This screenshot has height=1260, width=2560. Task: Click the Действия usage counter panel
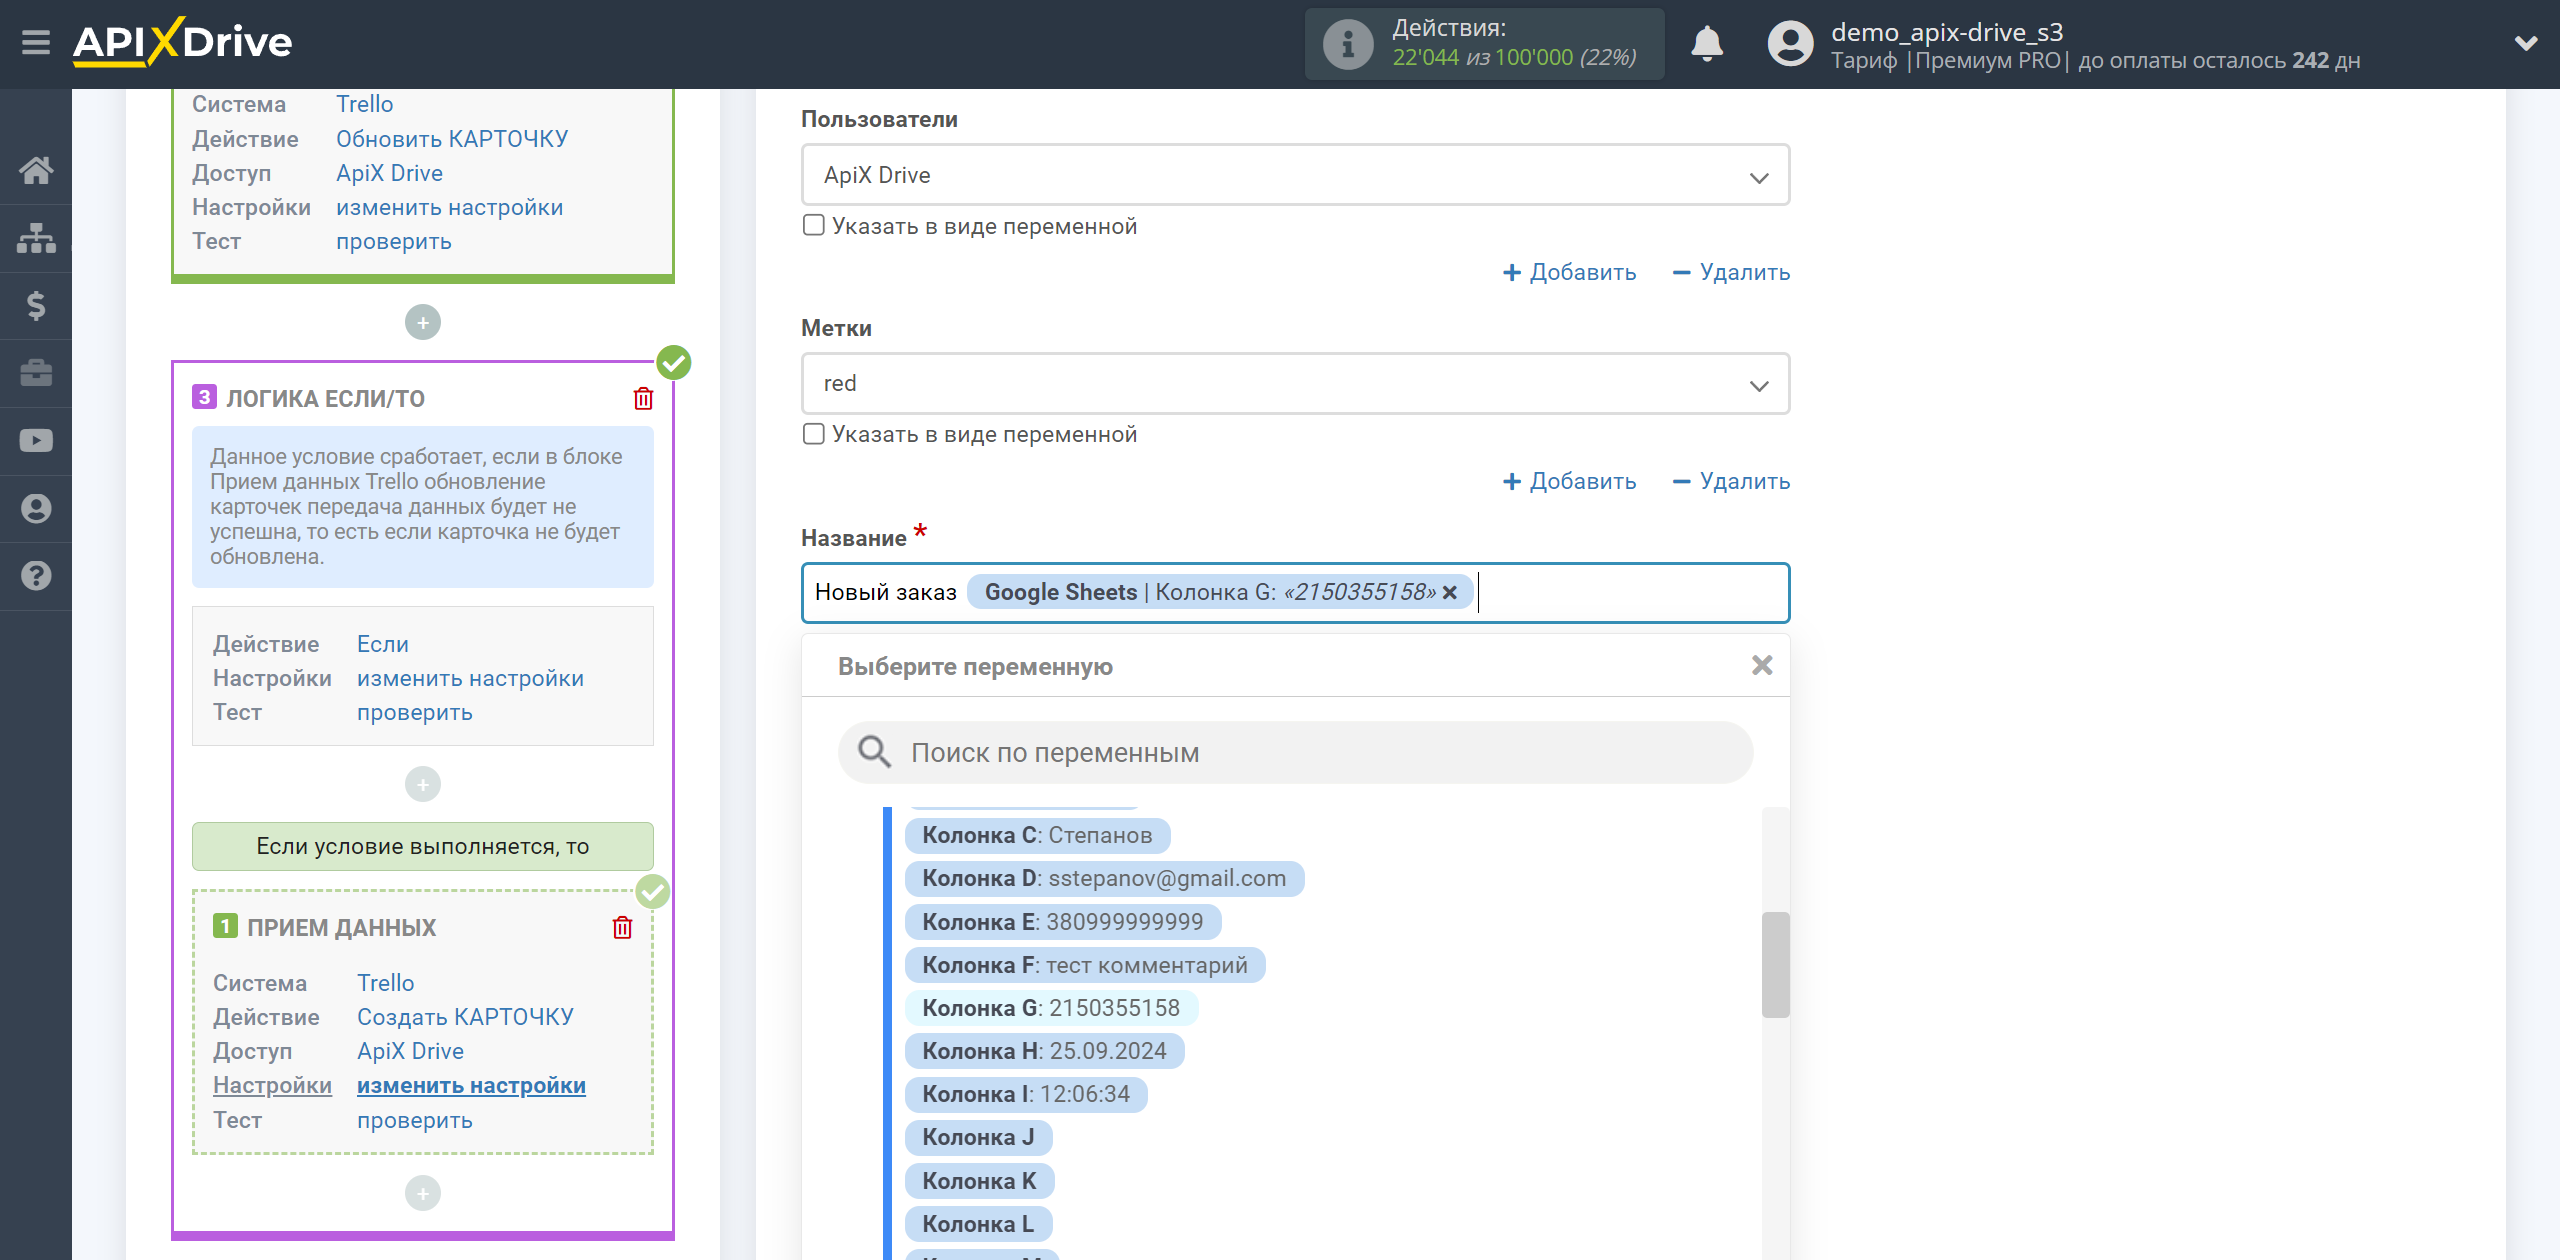click(1485, 44)
